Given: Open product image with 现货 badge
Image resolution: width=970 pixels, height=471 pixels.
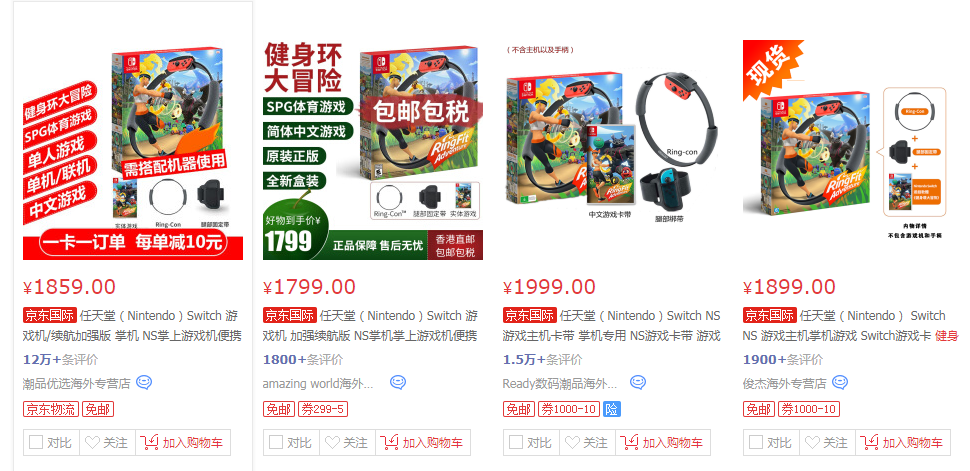Looking at the screenshot, I should click(x=852, y=150).
